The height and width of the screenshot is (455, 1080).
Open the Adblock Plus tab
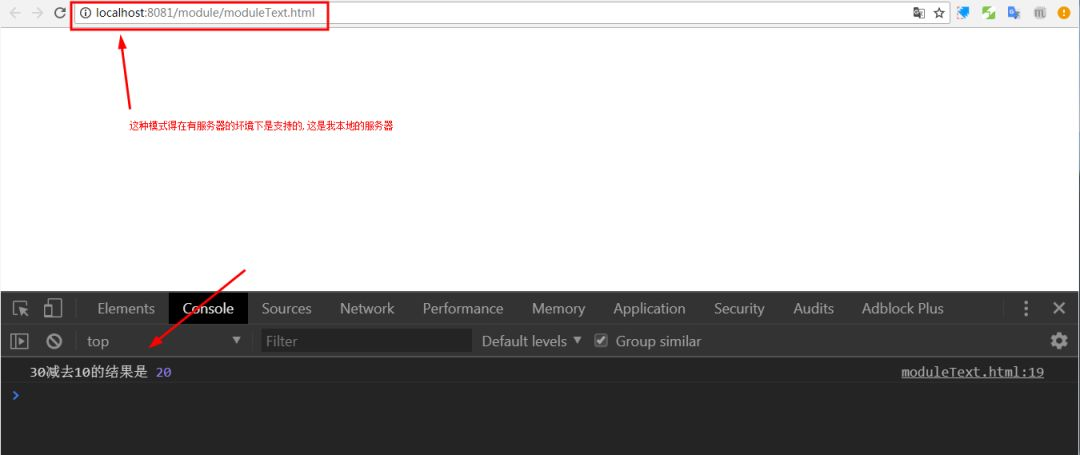point(902,308)
